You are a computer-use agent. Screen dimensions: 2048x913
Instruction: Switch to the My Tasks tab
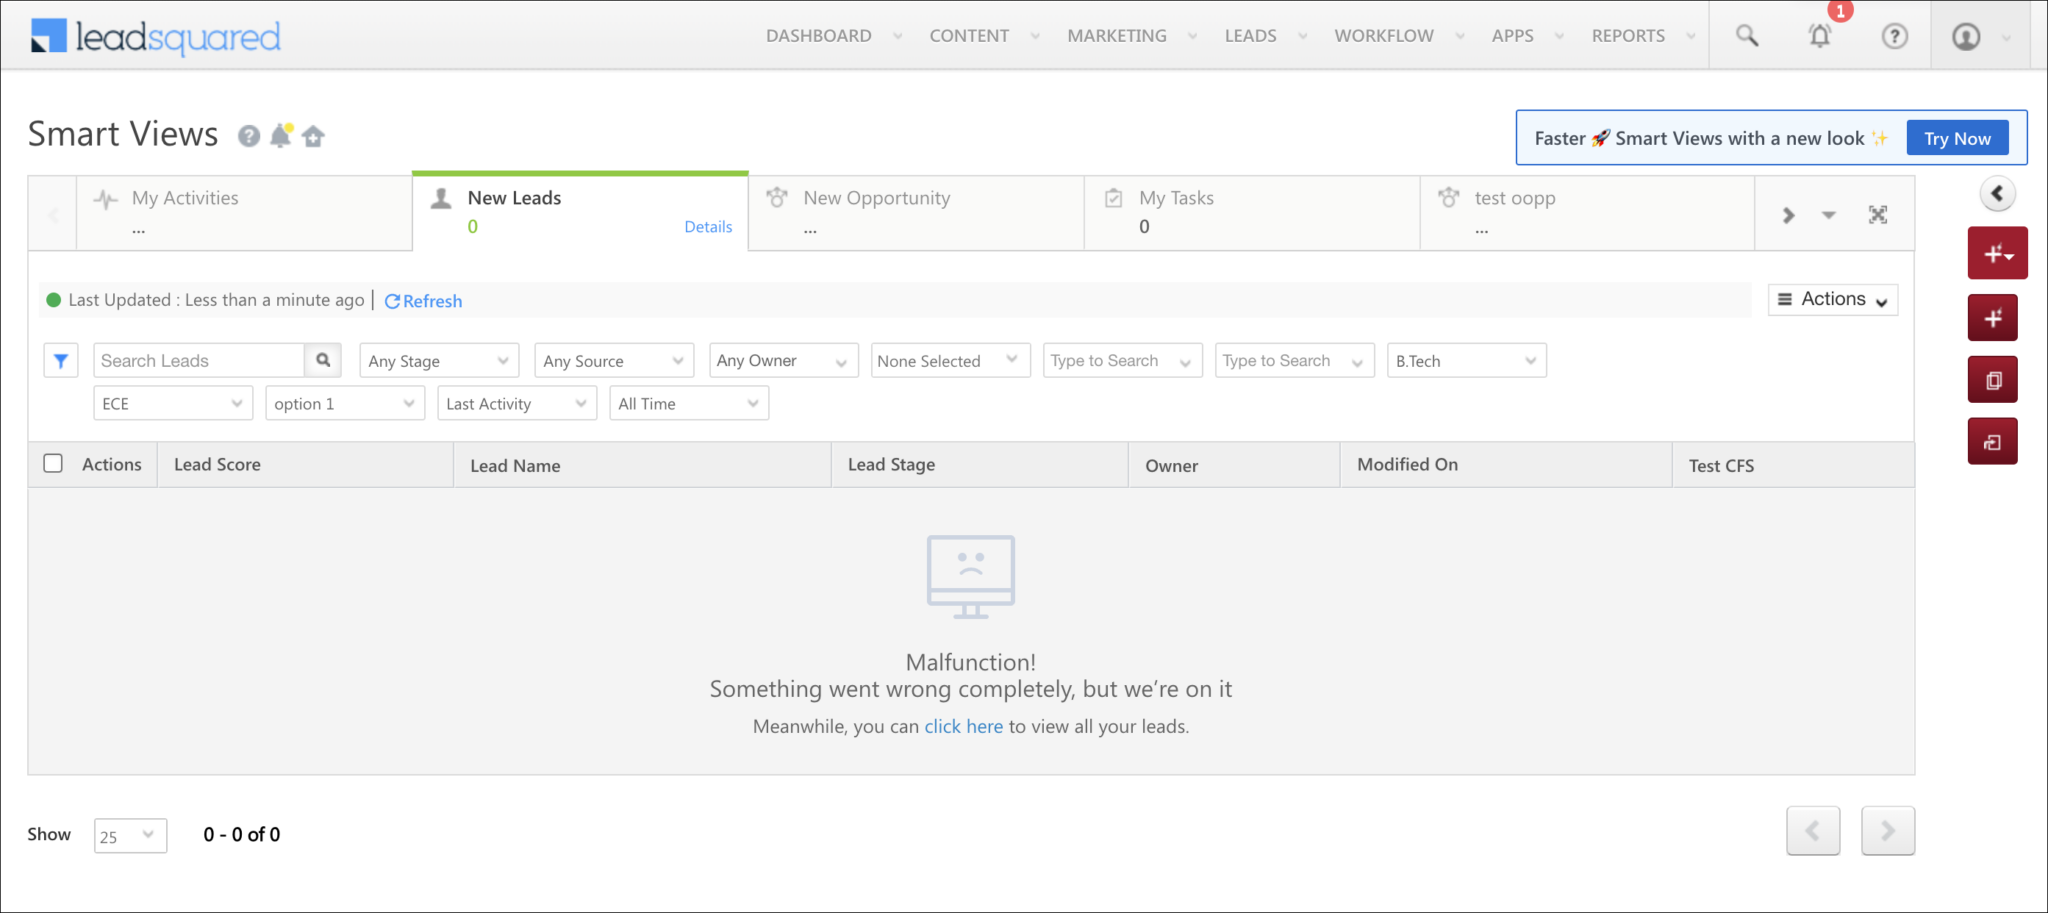1250,212
